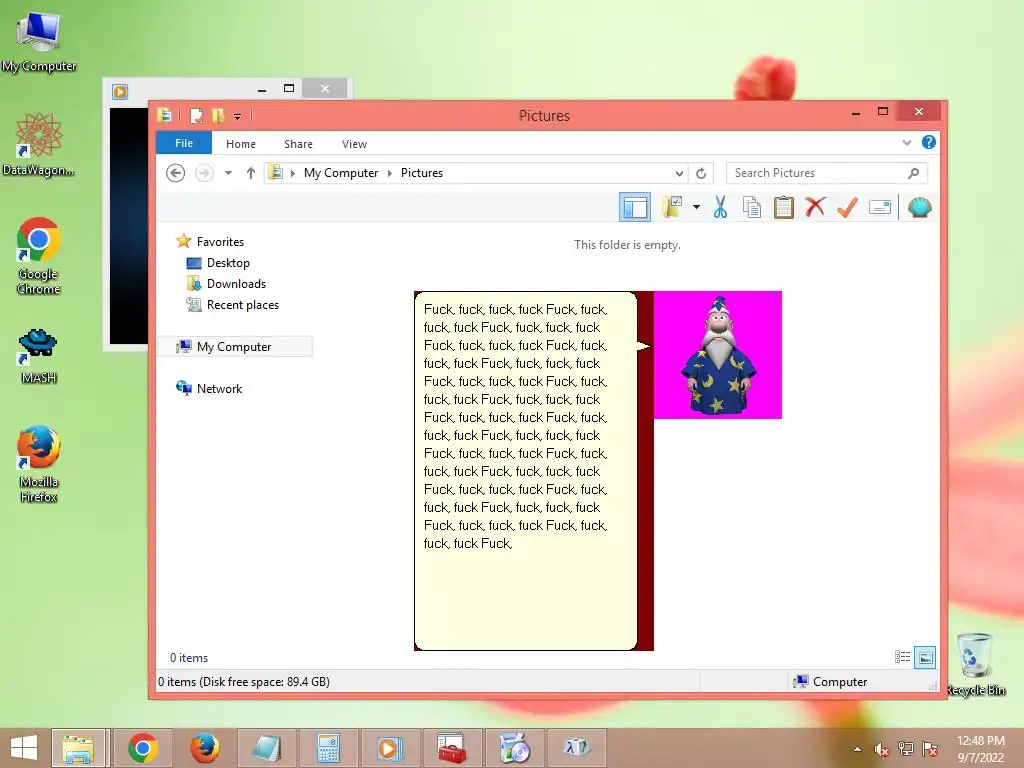Open the View ribbon tab

(355, 144)
